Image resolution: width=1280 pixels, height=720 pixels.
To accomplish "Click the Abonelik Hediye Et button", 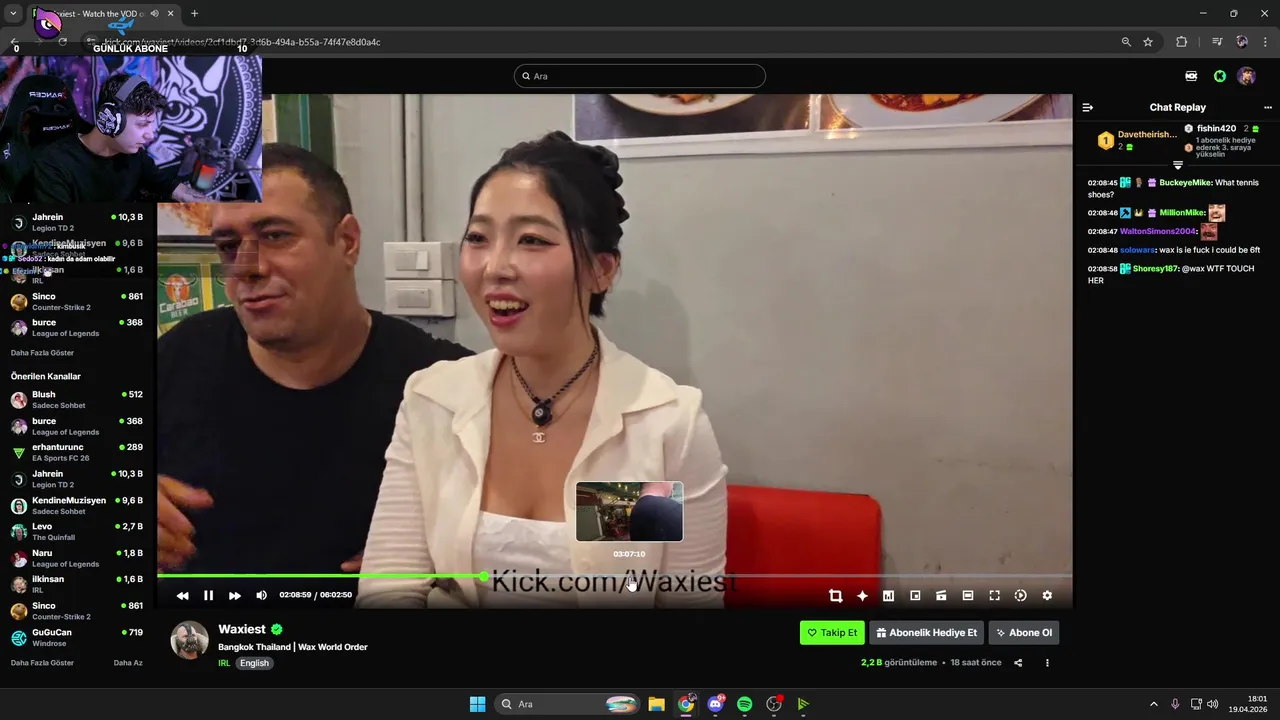I will [927, 633].
